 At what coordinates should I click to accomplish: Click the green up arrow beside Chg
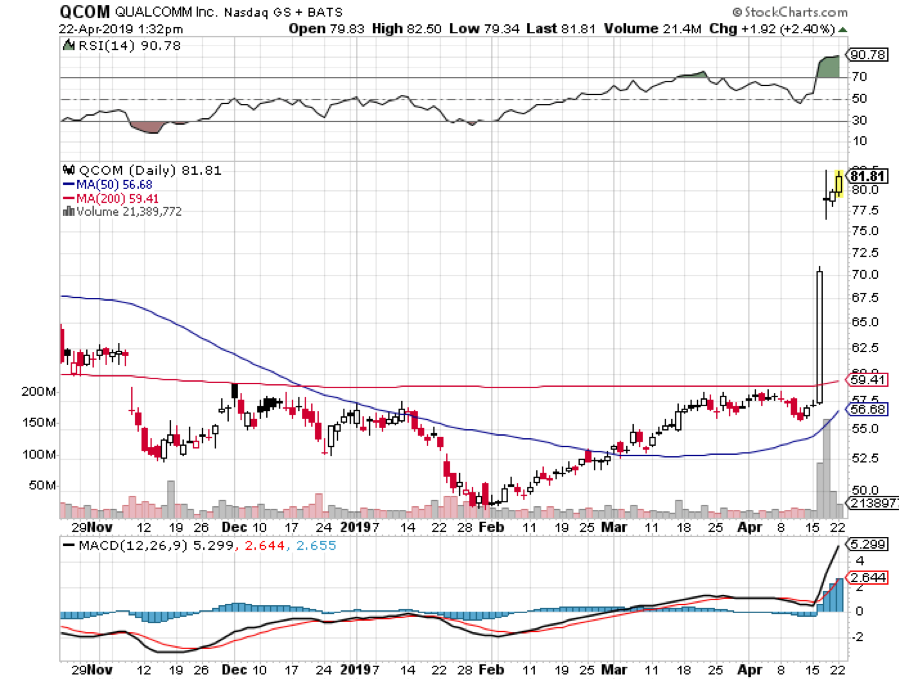[x=840, y=31]
